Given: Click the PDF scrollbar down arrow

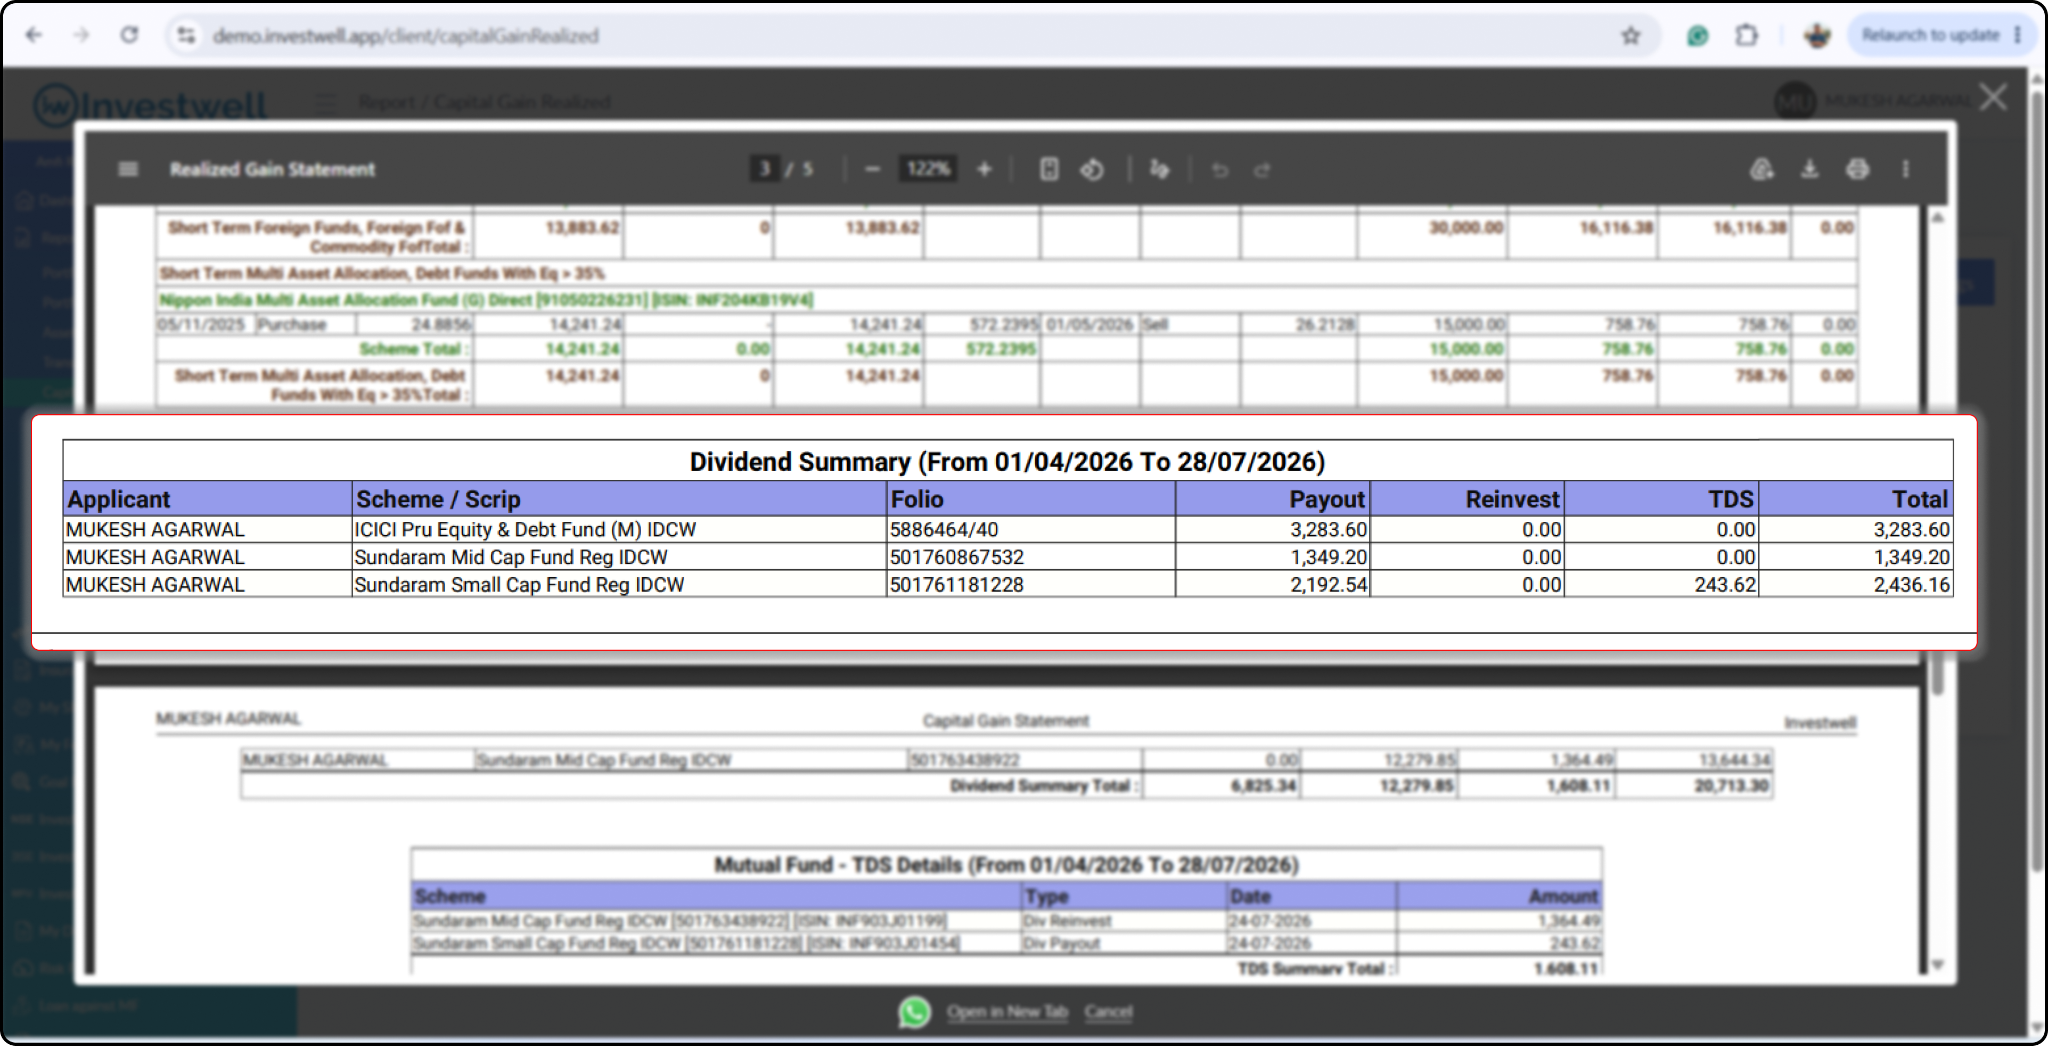Looking at the screenshot, I should coord(1937,965).
